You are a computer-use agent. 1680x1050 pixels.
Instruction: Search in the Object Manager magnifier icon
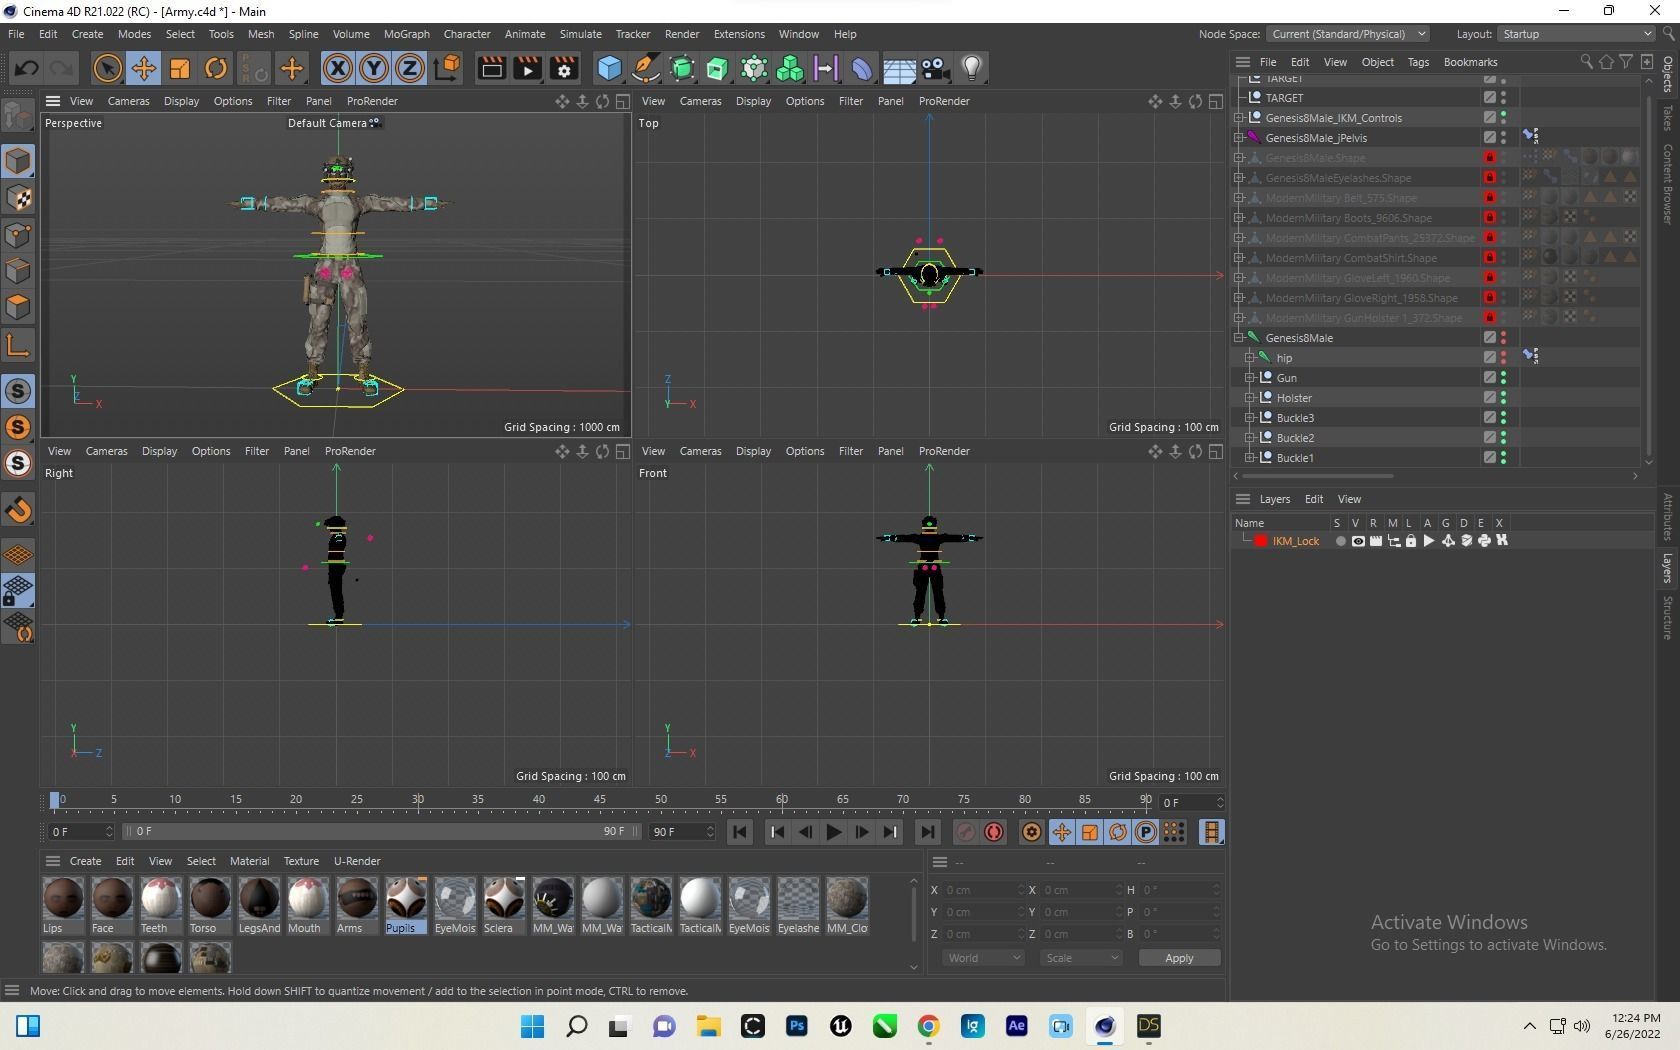(1586, 62)
